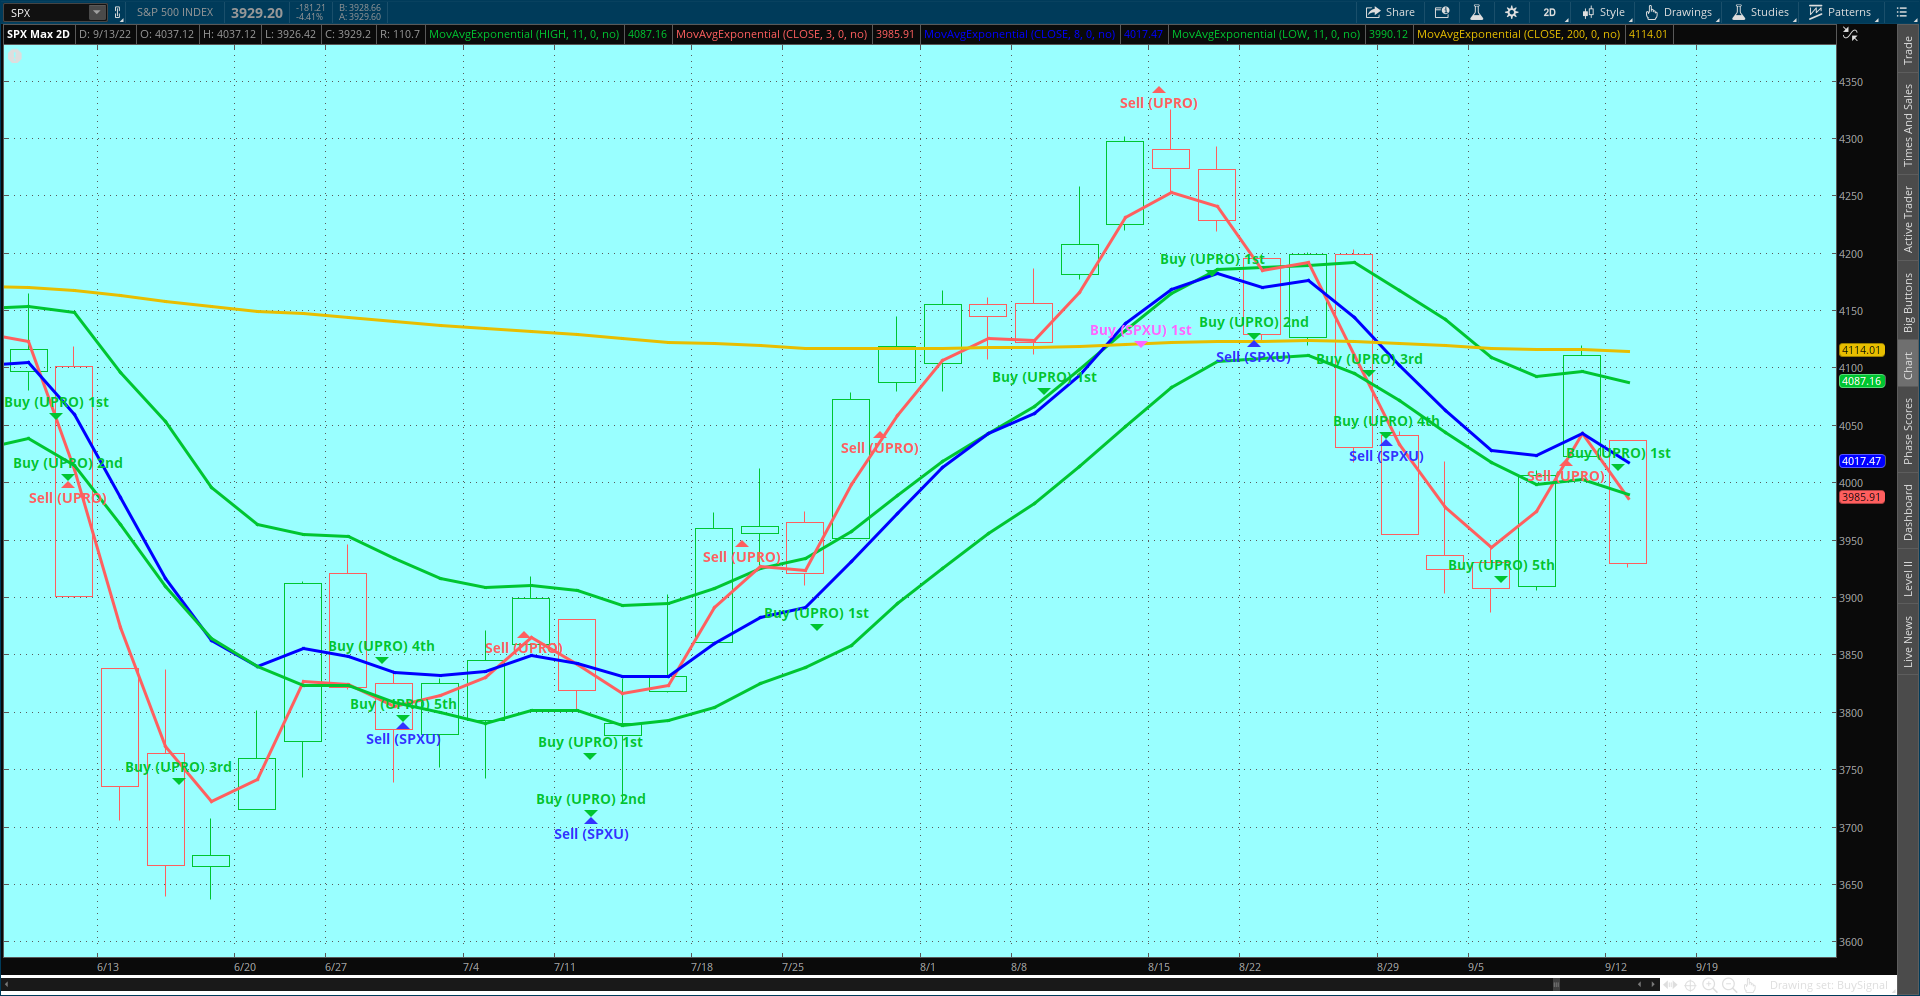
Task: Open the Level II side tab
Action: pyautogui.click(x=1908, y=578)
